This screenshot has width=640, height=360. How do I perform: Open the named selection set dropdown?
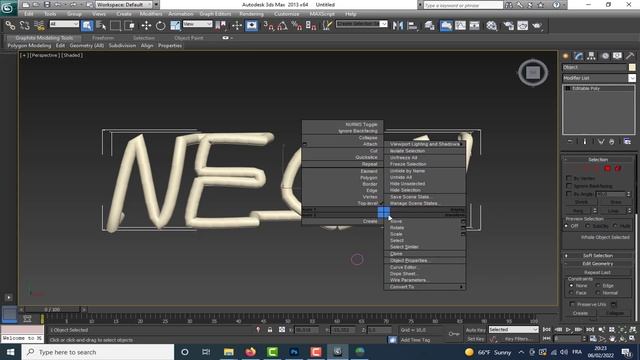(x=362, y=24)
